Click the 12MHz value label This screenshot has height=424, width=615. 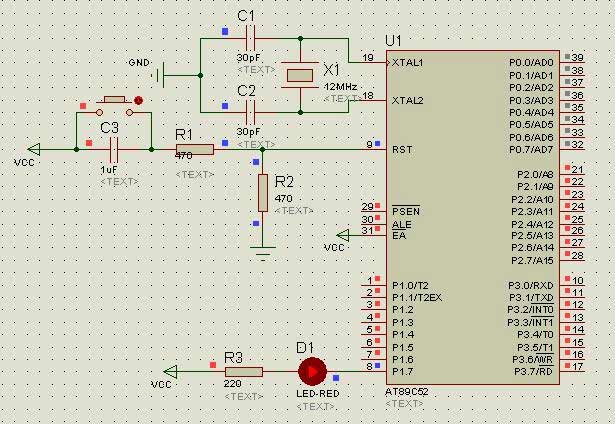[336, 87]
